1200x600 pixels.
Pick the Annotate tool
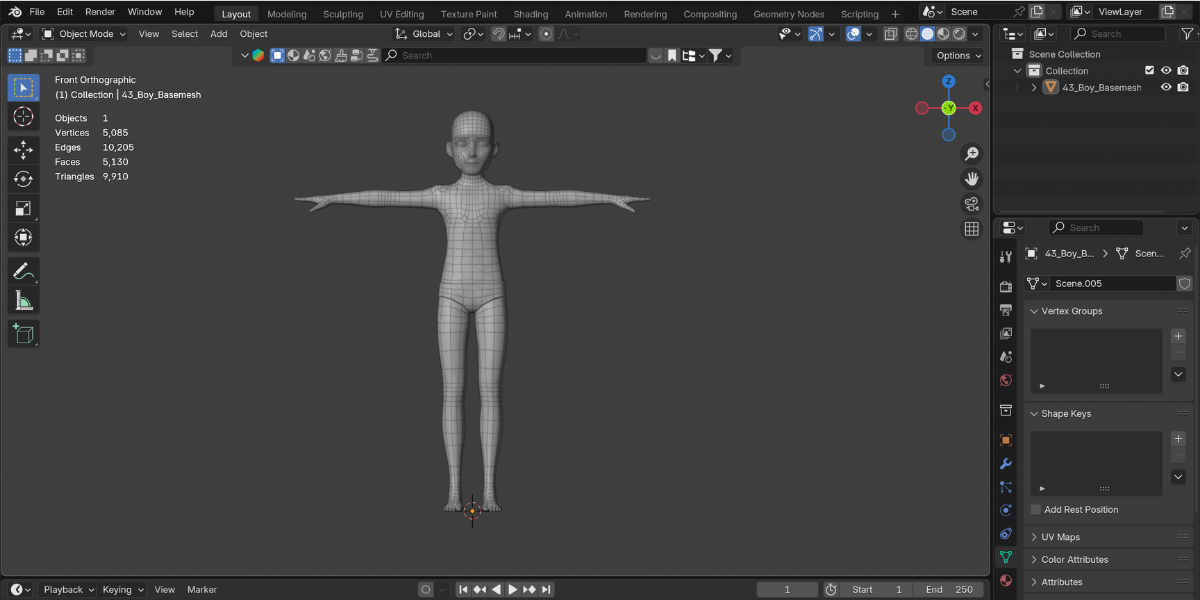click(24, 269)
